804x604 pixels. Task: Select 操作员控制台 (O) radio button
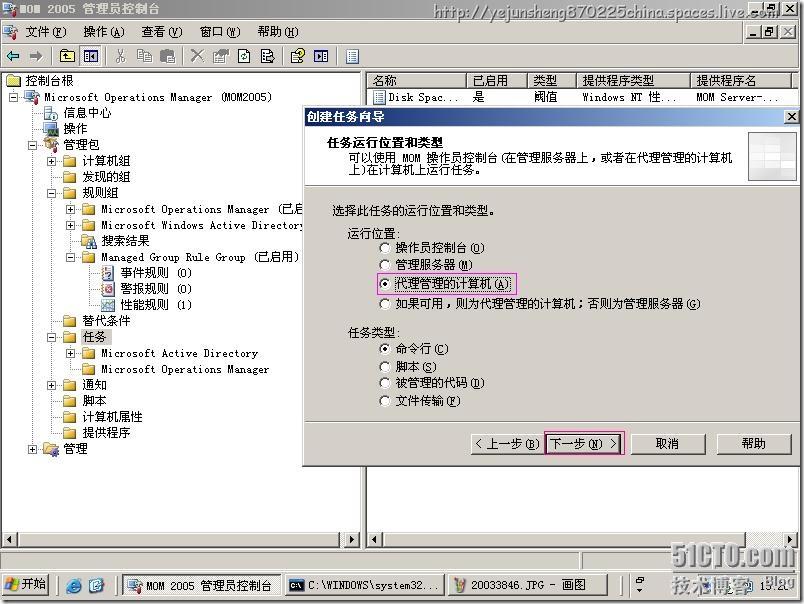[x=385, y=248]
